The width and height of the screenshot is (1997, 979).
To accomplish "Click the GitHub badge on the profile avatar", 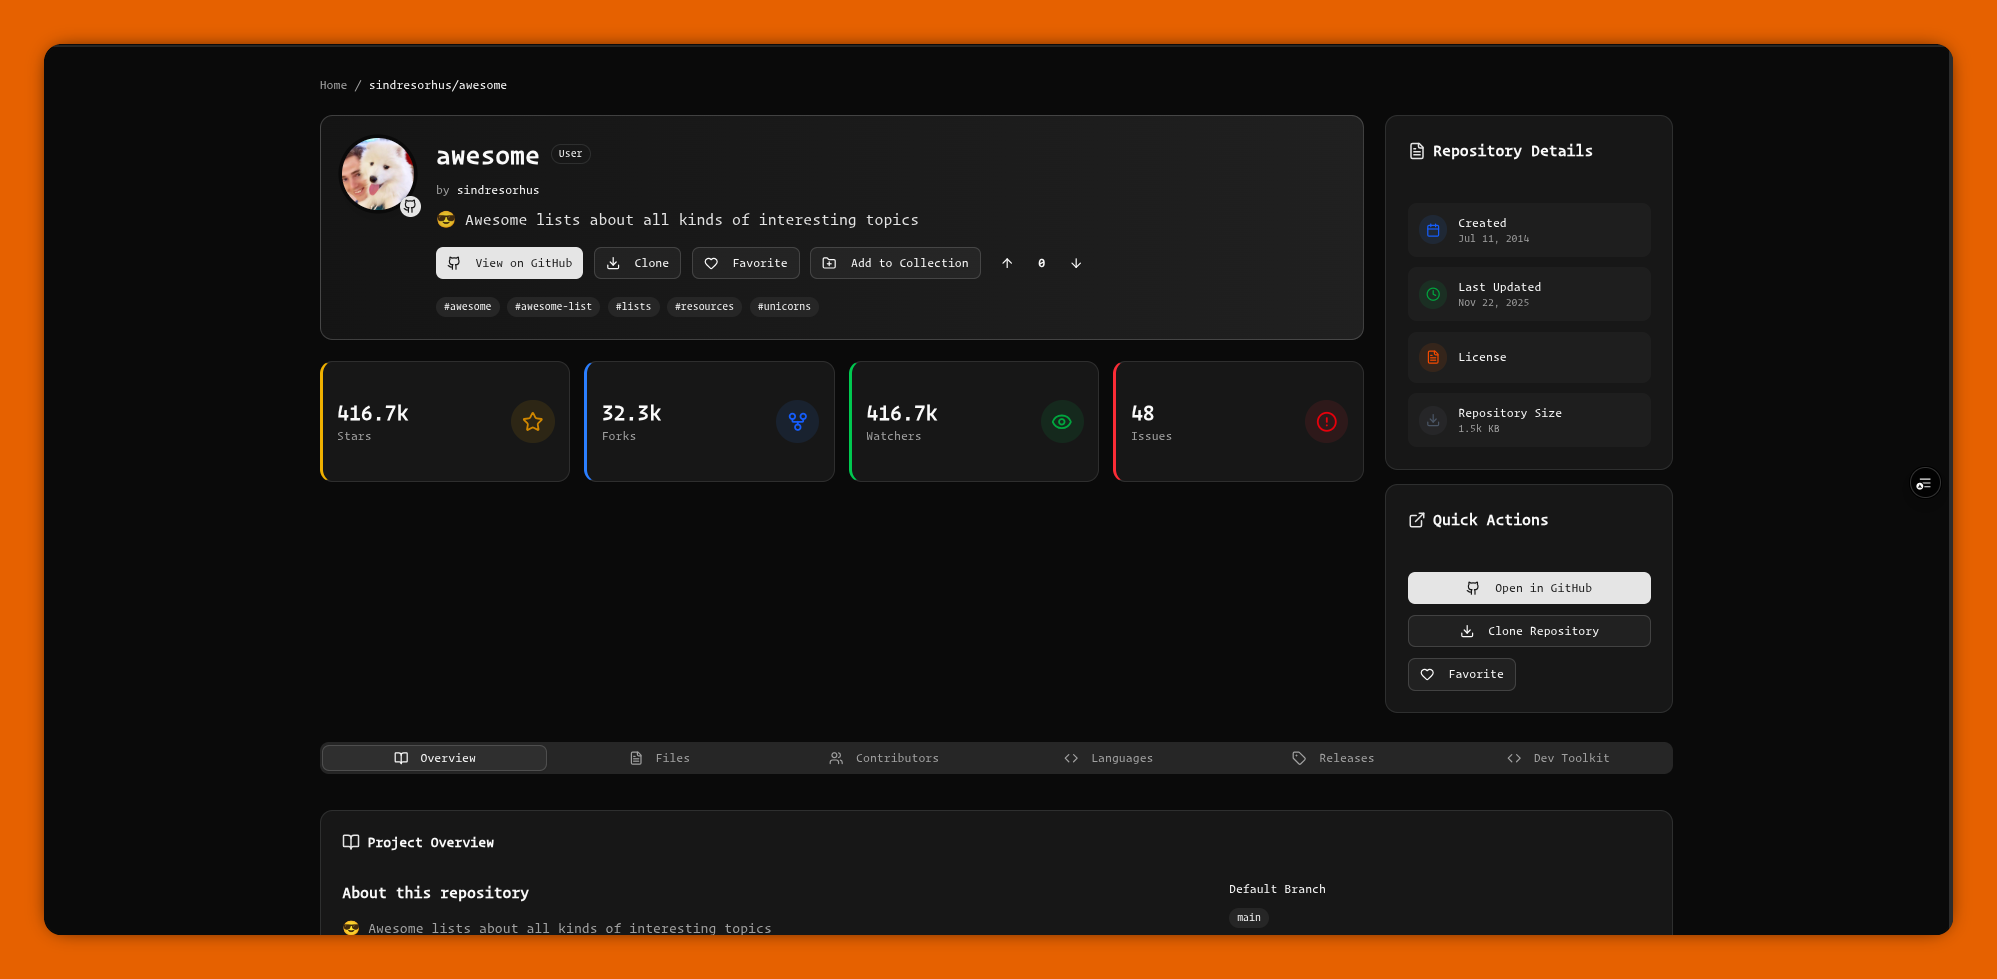I will (x=410, y=206).
